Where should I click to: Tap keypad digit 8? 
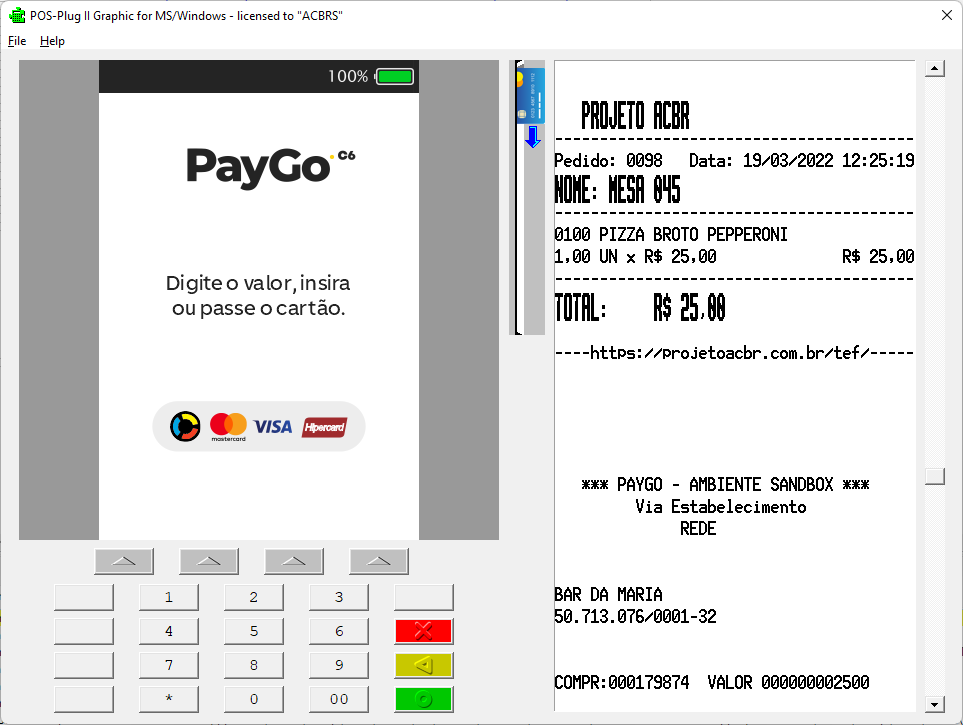click(x=254, y=665)
